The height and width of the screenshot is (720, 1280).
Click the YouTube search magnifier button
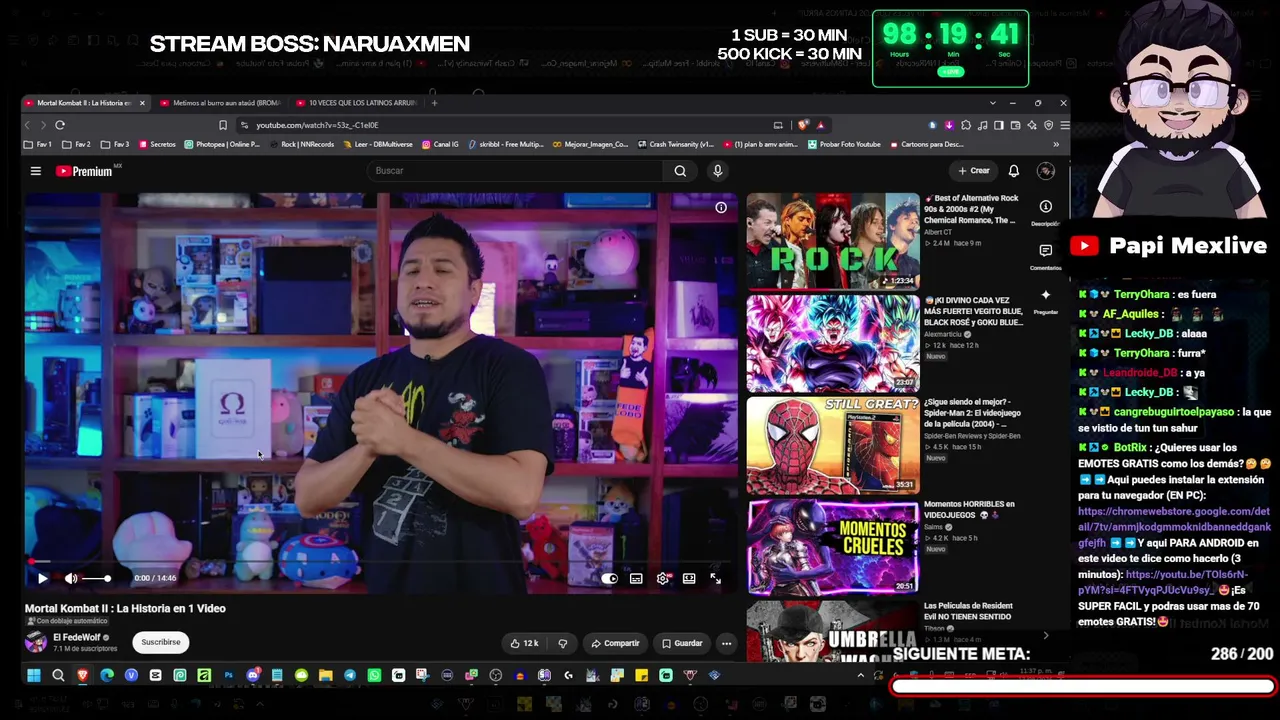pos(680,171)
